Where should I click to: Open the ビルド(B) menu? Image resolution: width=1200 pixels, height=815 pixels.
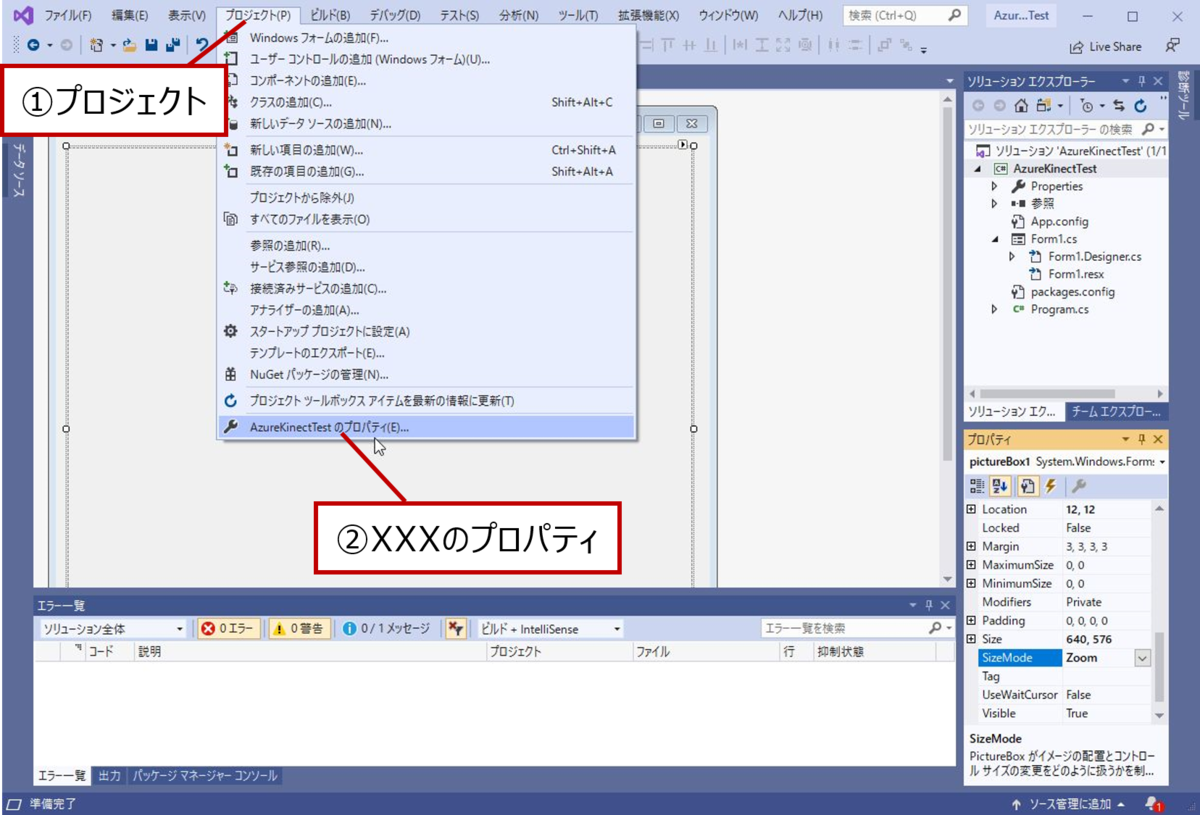330,16
